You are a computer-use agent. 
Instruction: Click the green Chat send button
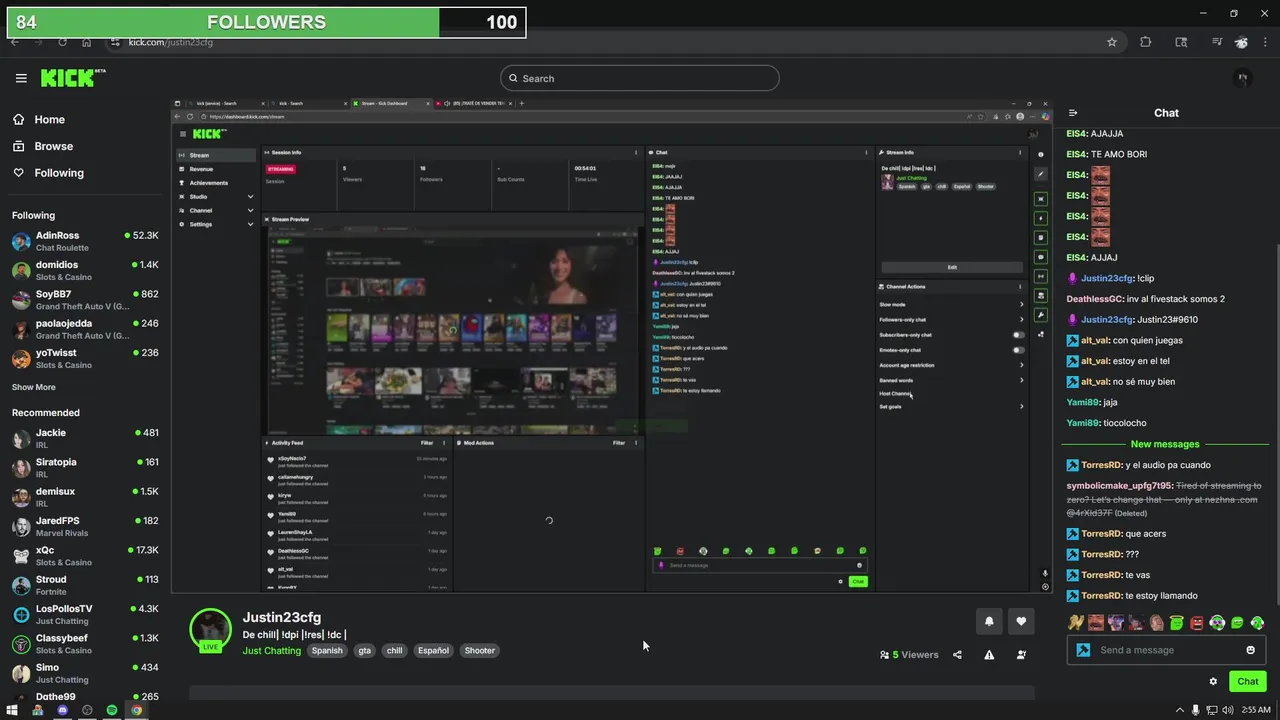[x=1247, y=682]
